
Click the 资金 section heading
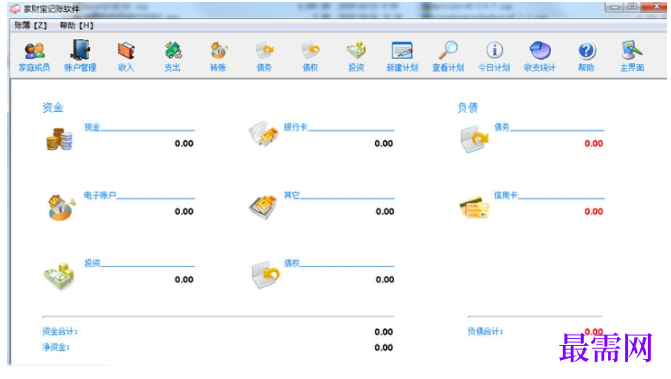click(x=53, y=107)
